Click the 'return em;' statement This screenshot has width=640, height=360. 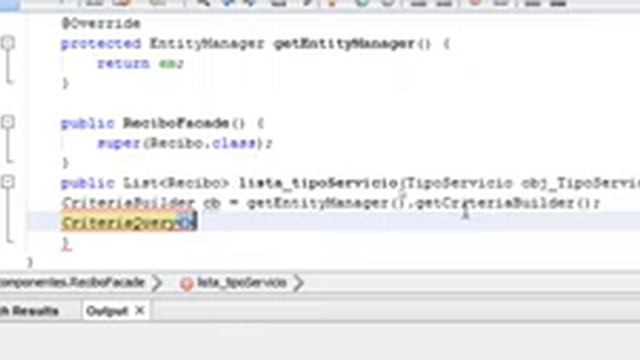(x=140, y=63)
